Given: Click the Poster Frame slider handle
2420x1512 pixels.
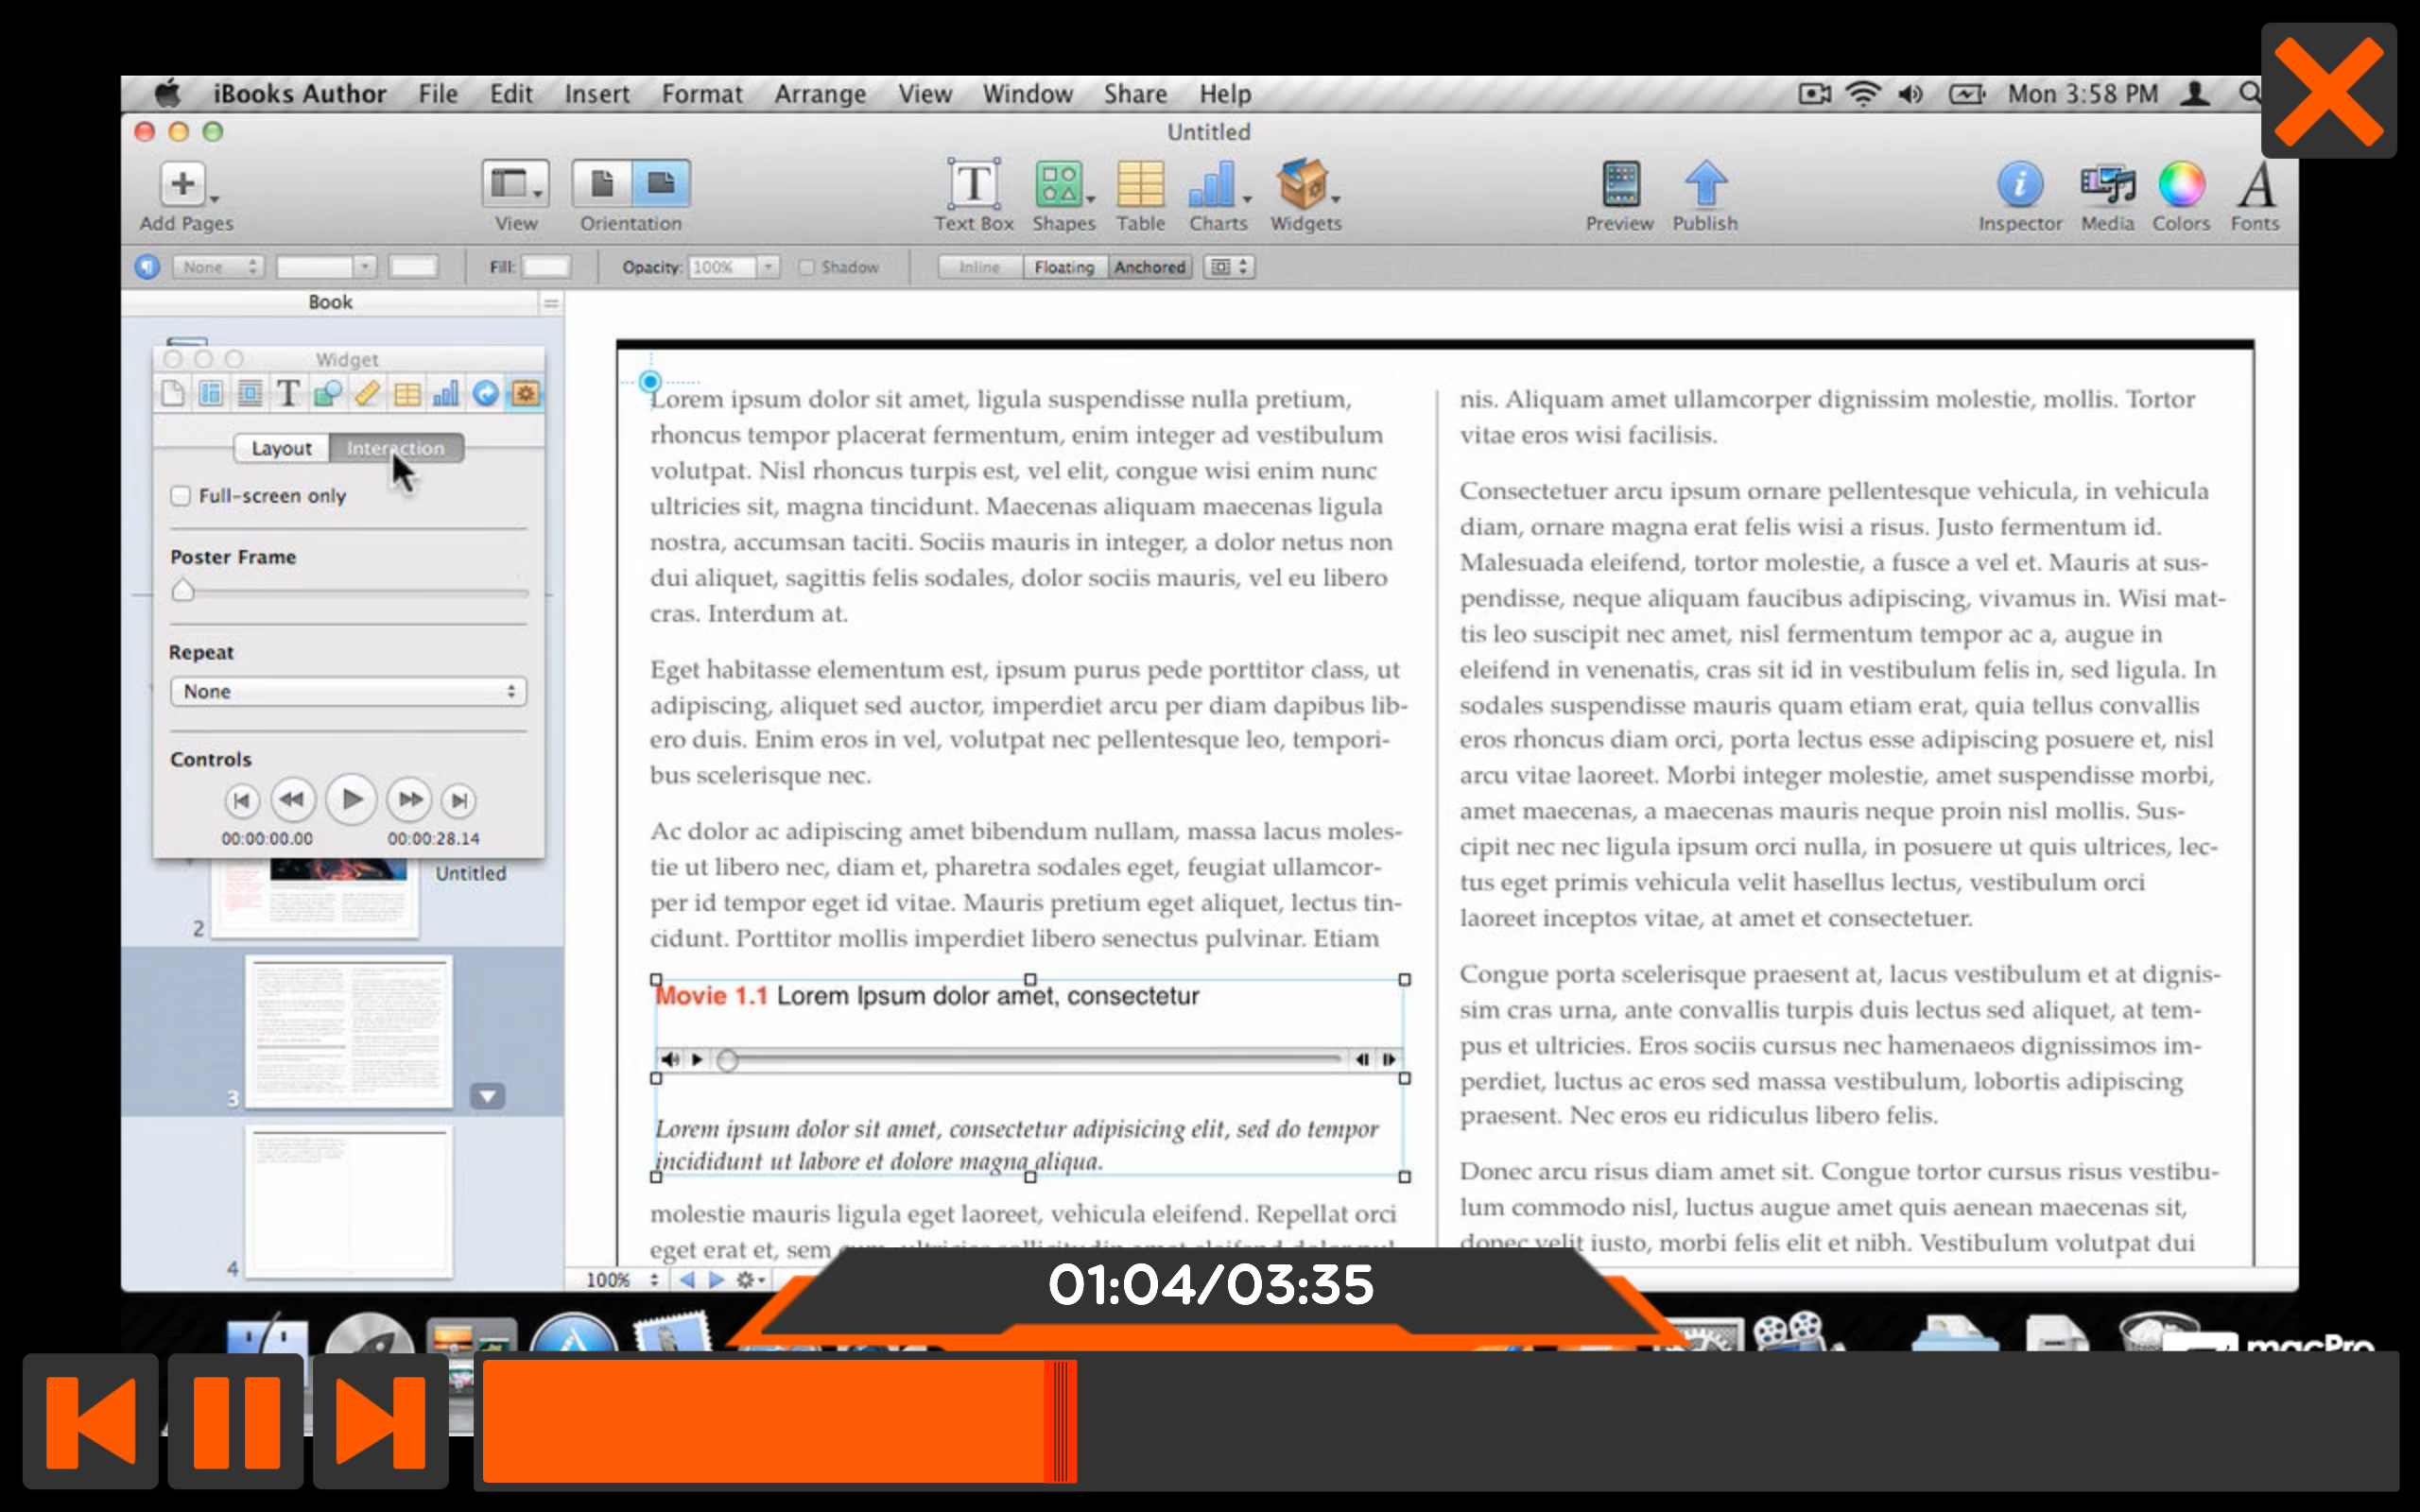Looking at the screenshot, I should point(182,590).
